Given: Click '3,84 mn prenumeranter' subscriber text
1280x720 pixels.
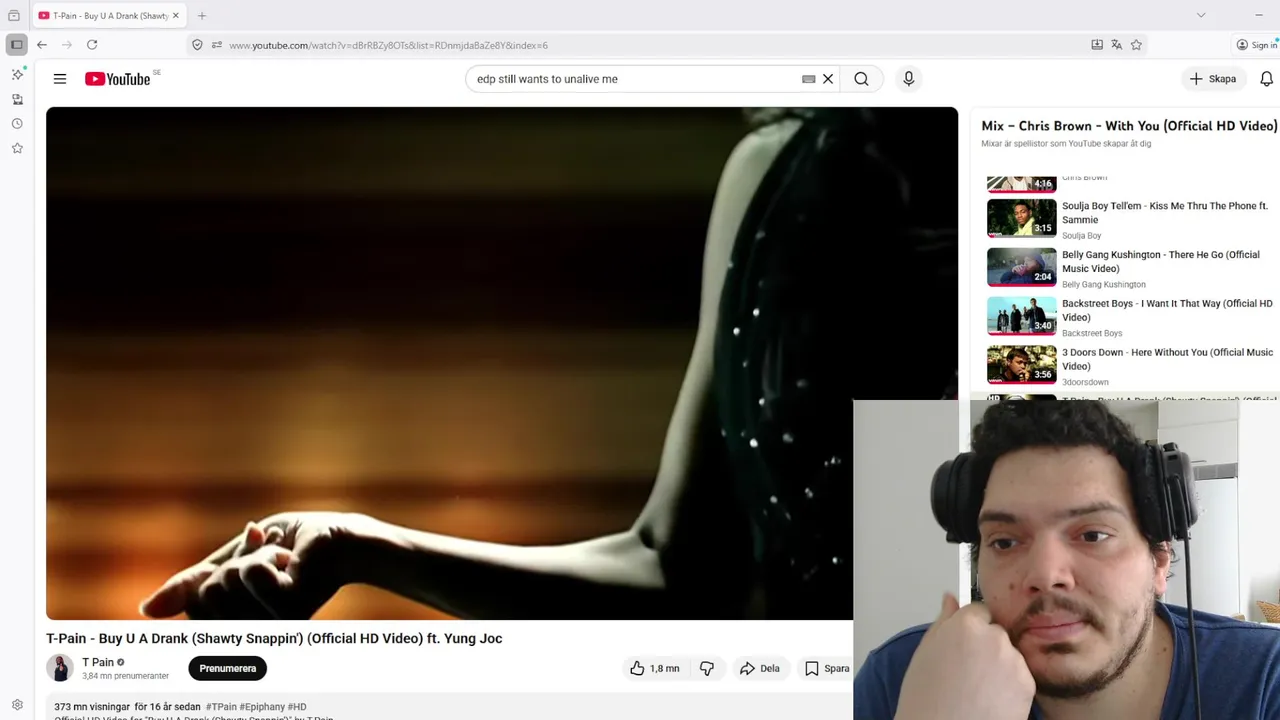Looking at the screenshot, I should click(x=125, y=676).
